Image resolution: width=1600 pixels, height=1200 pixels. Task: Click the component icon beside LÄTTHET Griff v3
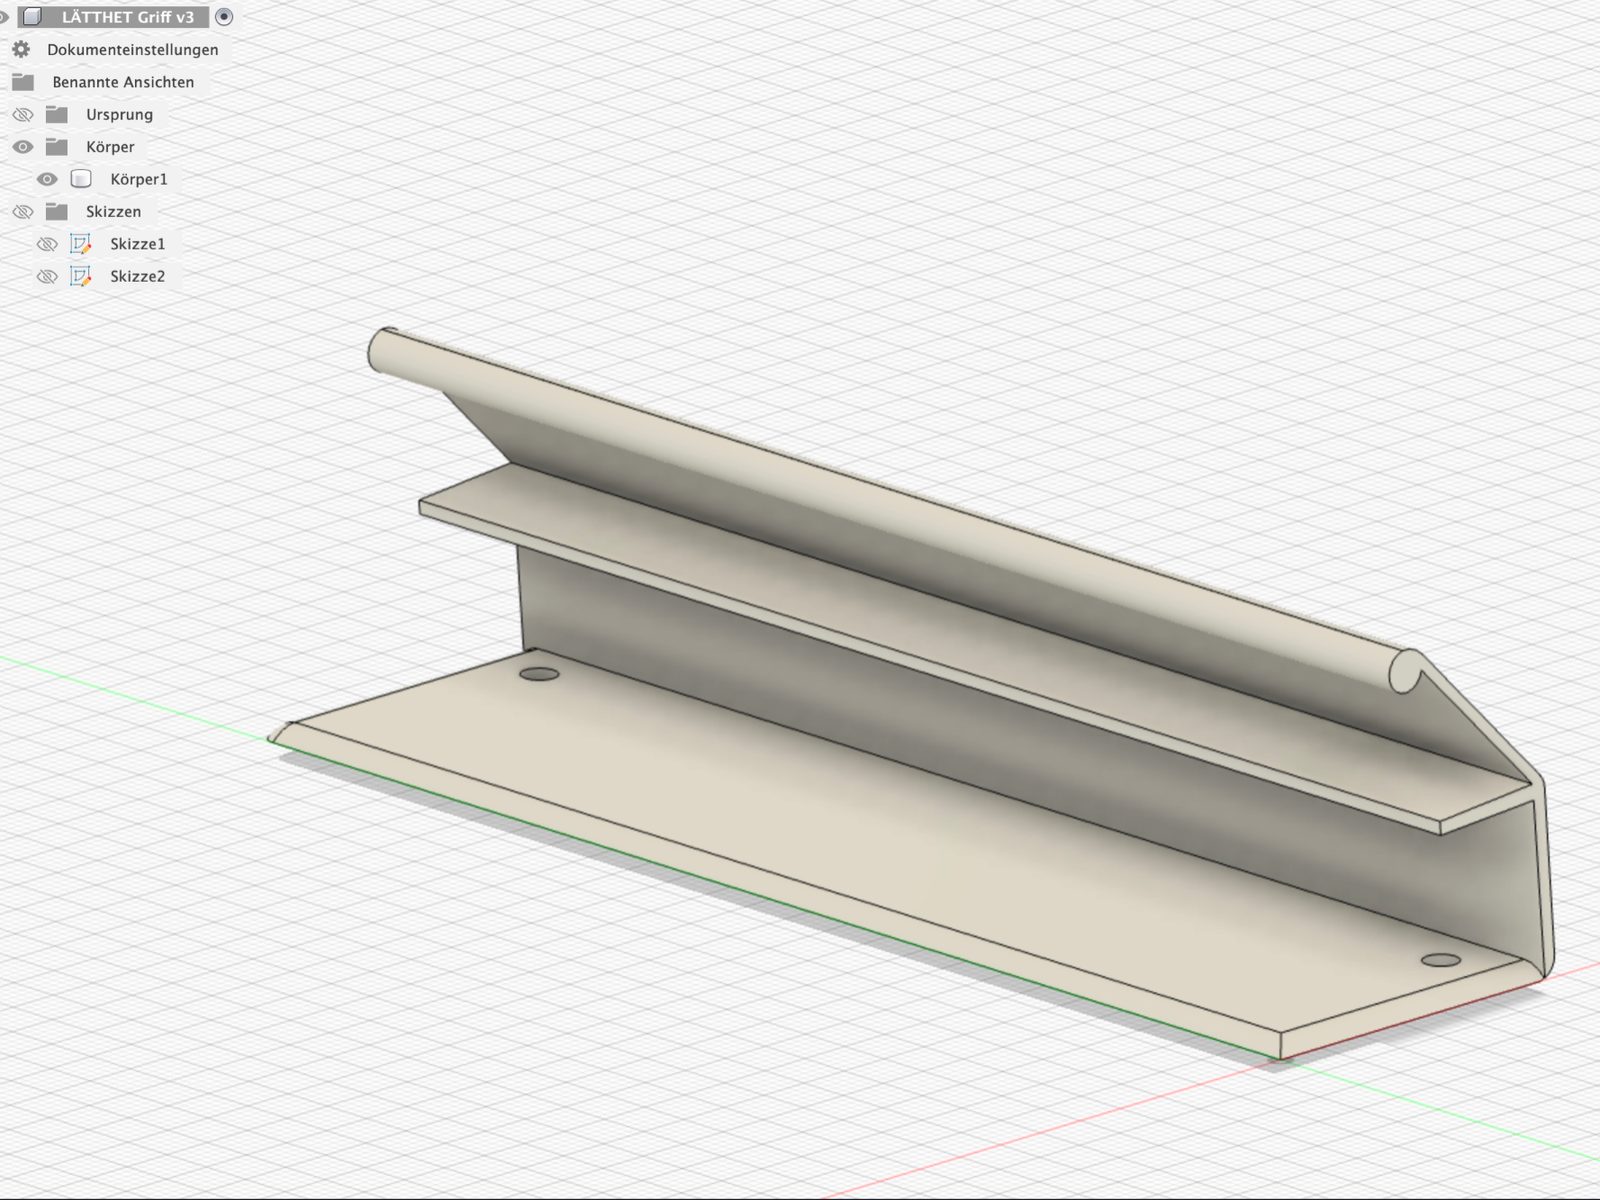tap(32, 17)
